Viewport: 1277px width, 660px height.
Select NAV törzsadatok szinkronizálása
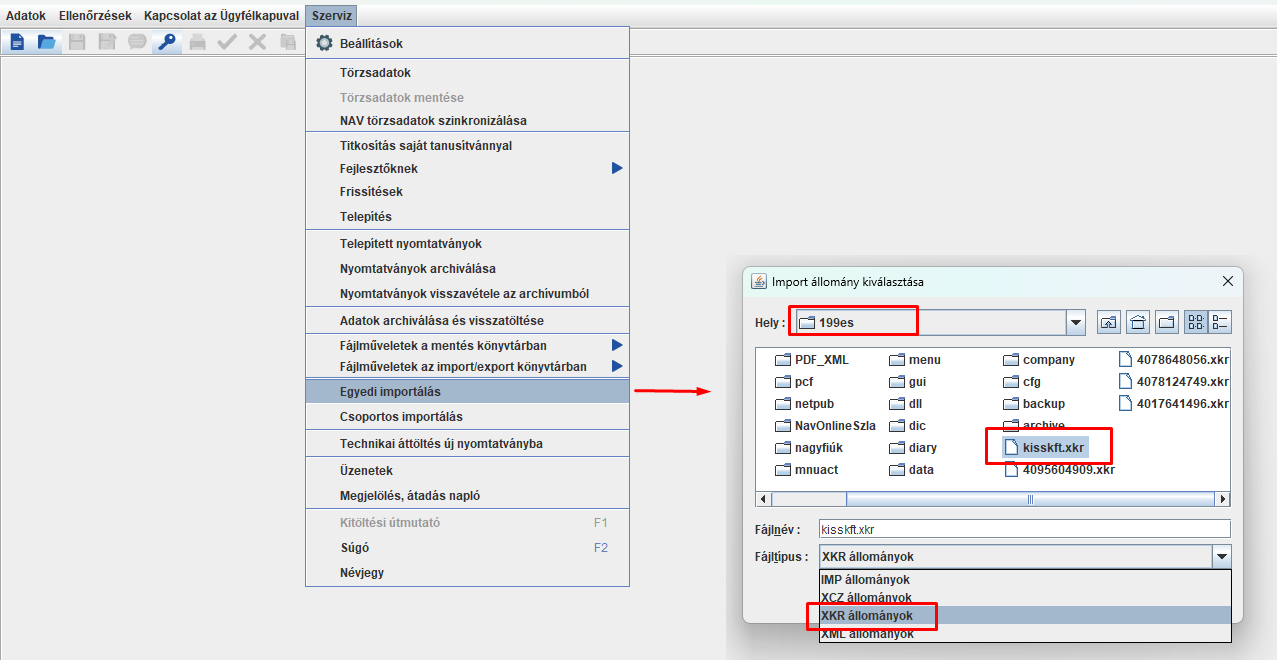[x=467, y=121]
